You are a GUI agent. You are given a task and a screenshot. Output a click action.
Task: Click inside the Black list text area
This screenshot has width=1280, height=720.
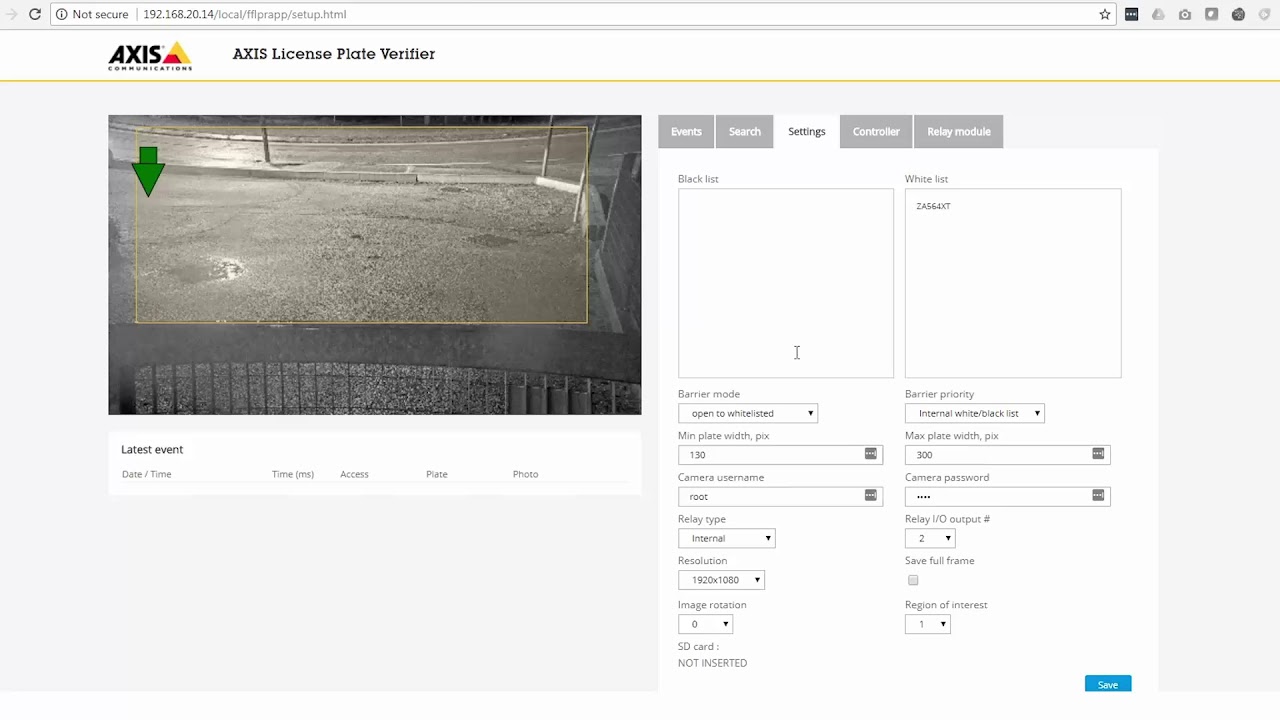[786, 283]
